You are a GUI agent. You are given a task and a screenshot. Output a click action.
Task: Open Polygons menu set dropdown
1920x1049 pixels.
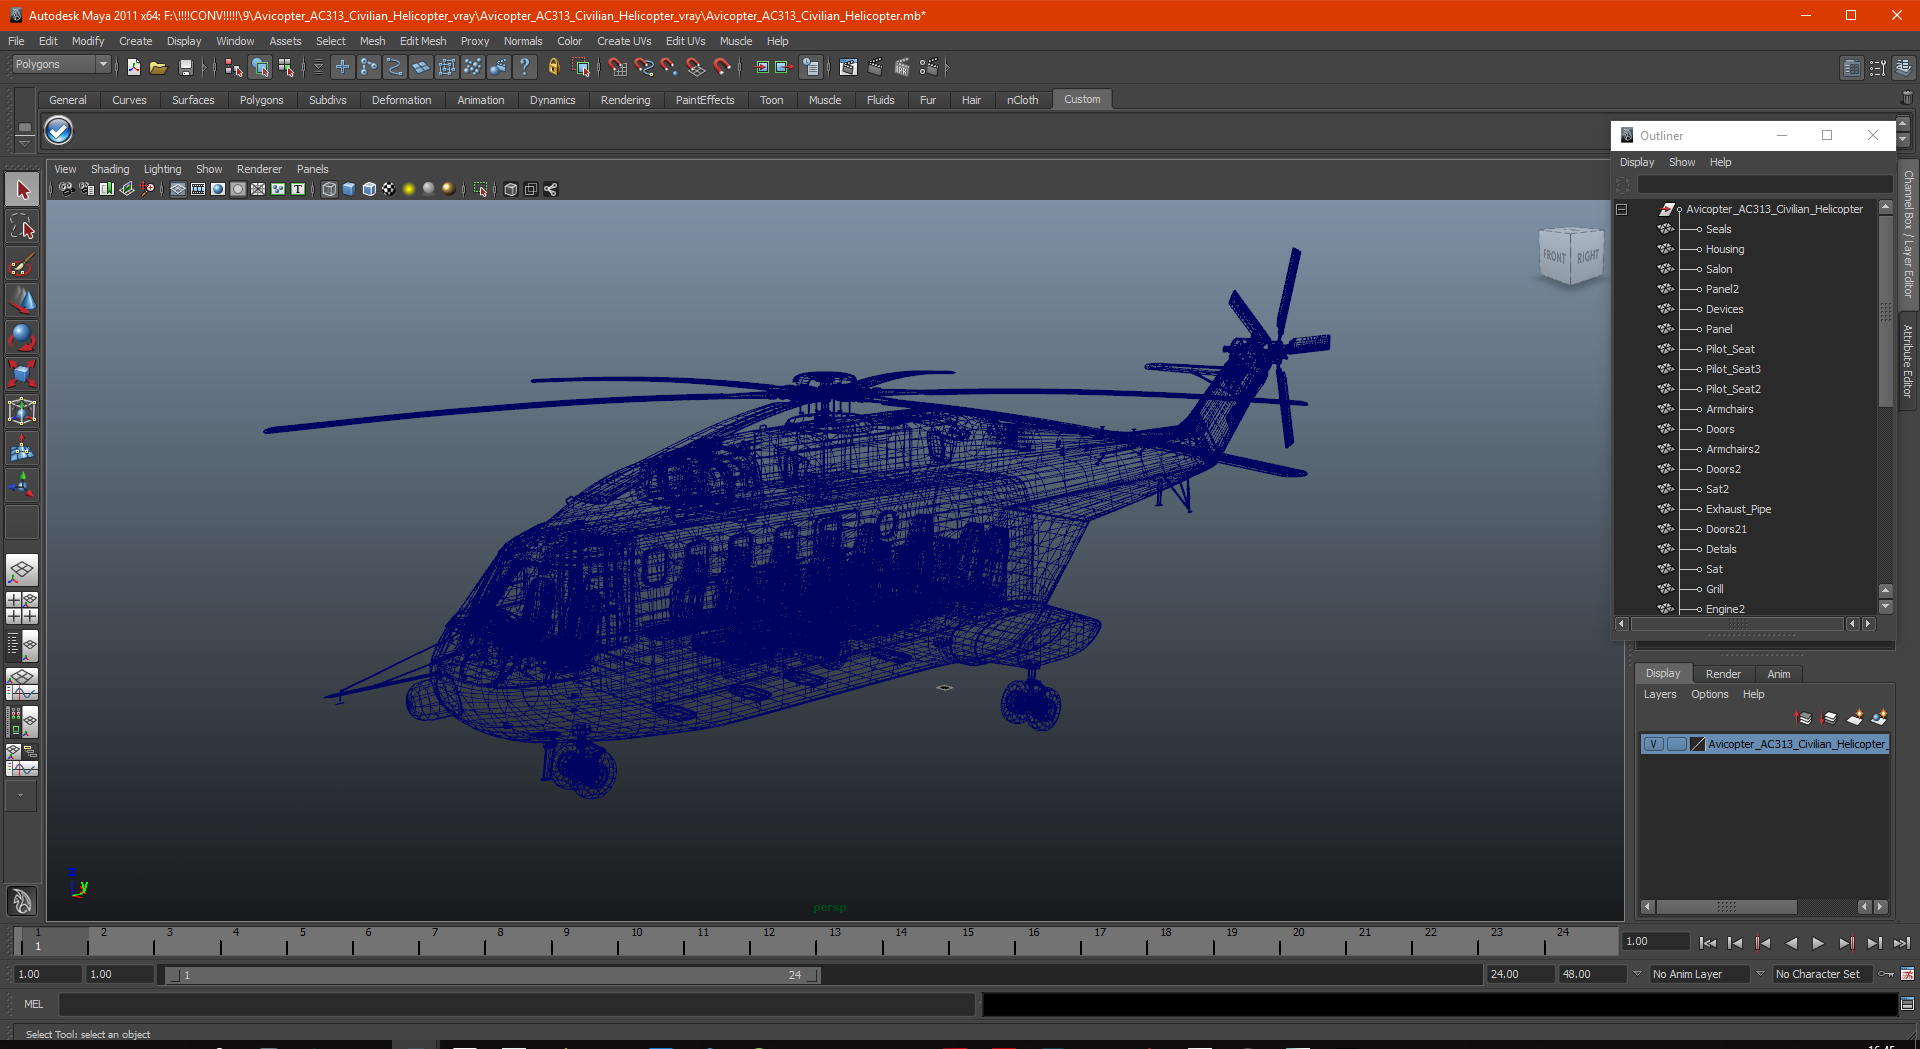click(x=61, y=64)
